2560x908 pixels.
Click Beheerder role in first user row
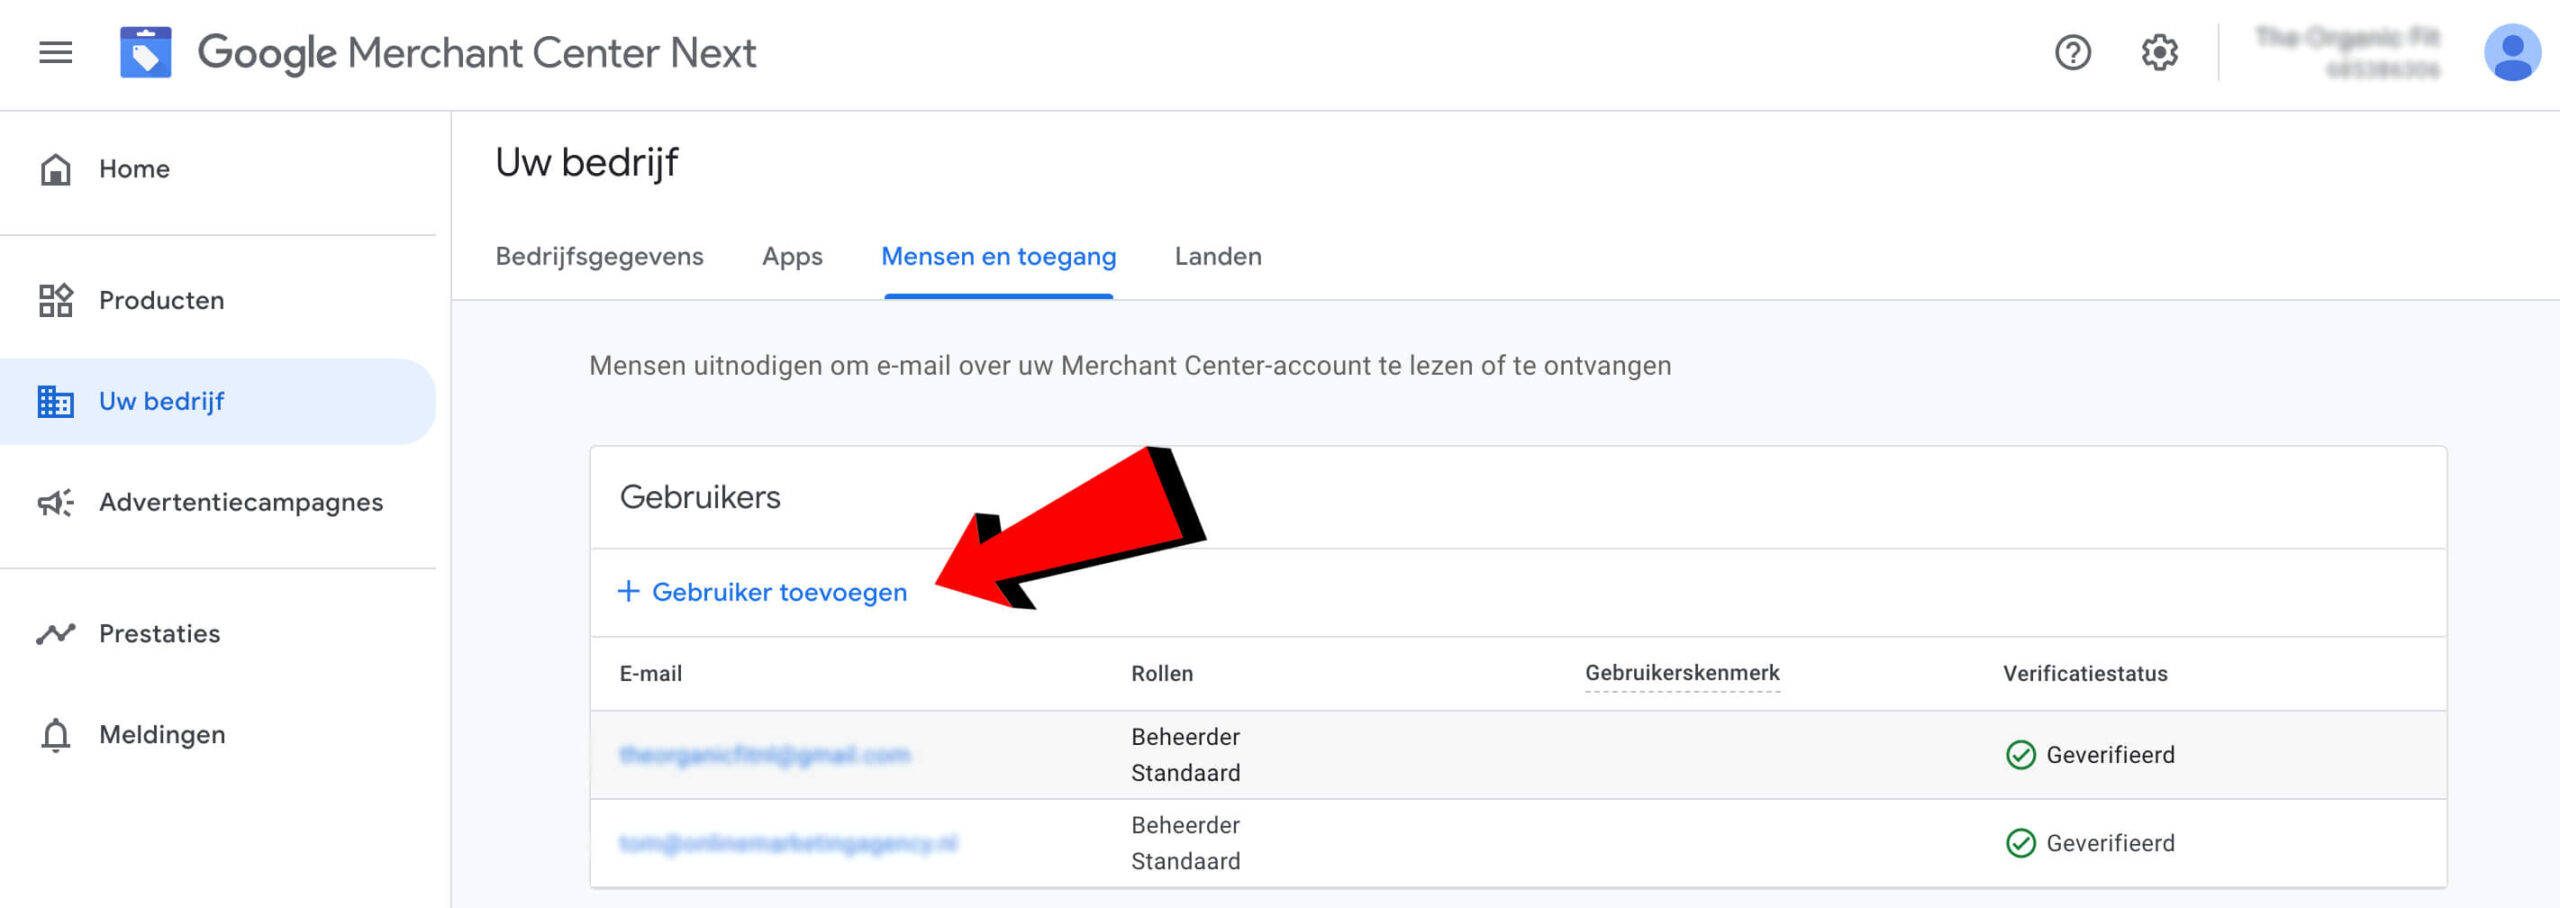point(1185,737)
